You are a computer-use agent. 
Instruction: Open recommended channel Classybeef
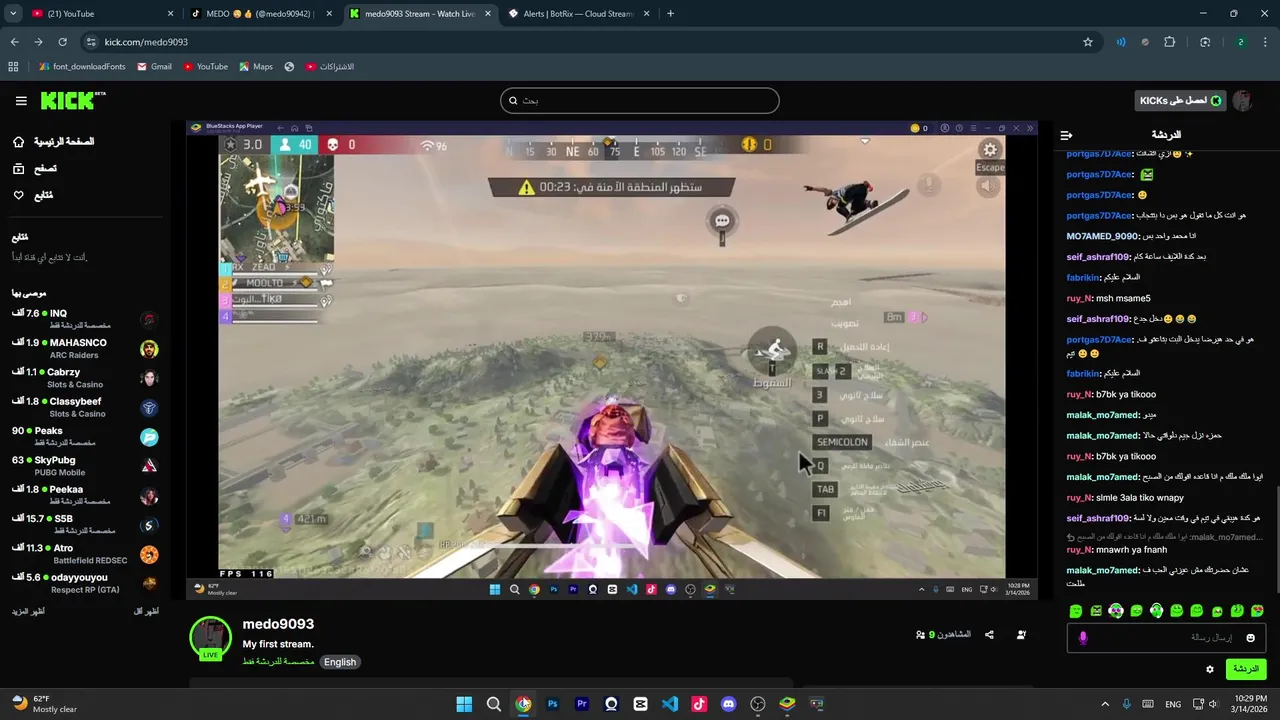pyautogui.click(x=85, y=407)
